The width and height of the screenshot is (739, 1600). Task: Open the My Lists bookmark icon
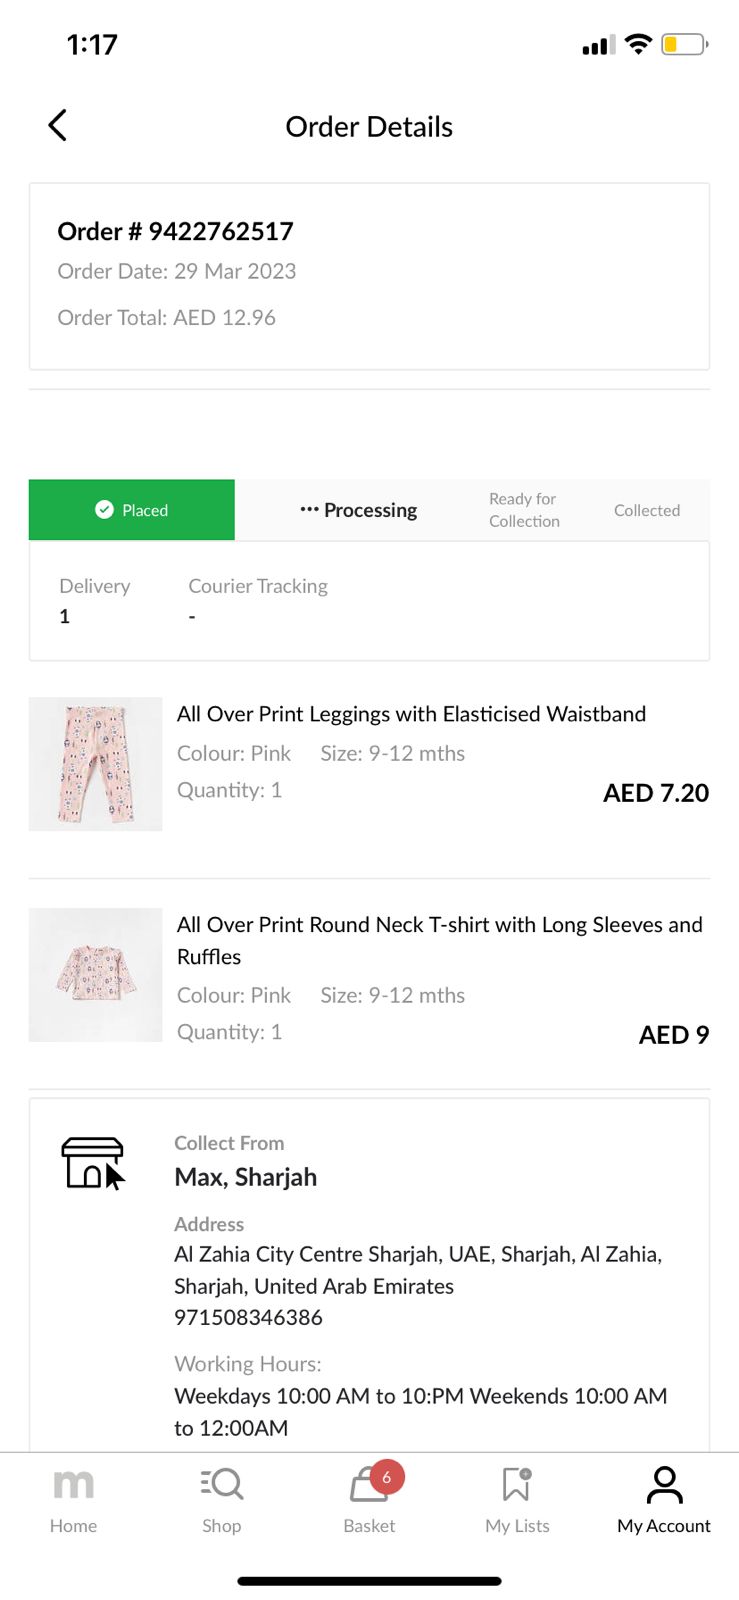click(x=517, y=1485)
